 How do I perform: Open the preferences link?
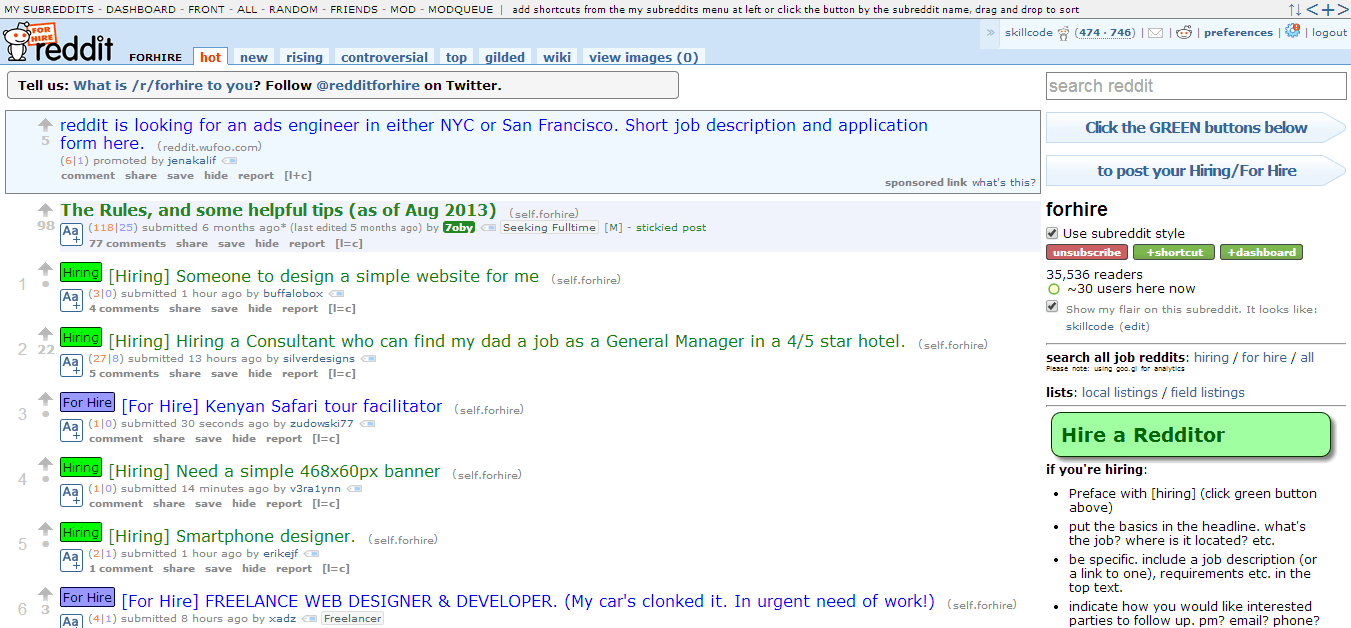[1238, 33]
